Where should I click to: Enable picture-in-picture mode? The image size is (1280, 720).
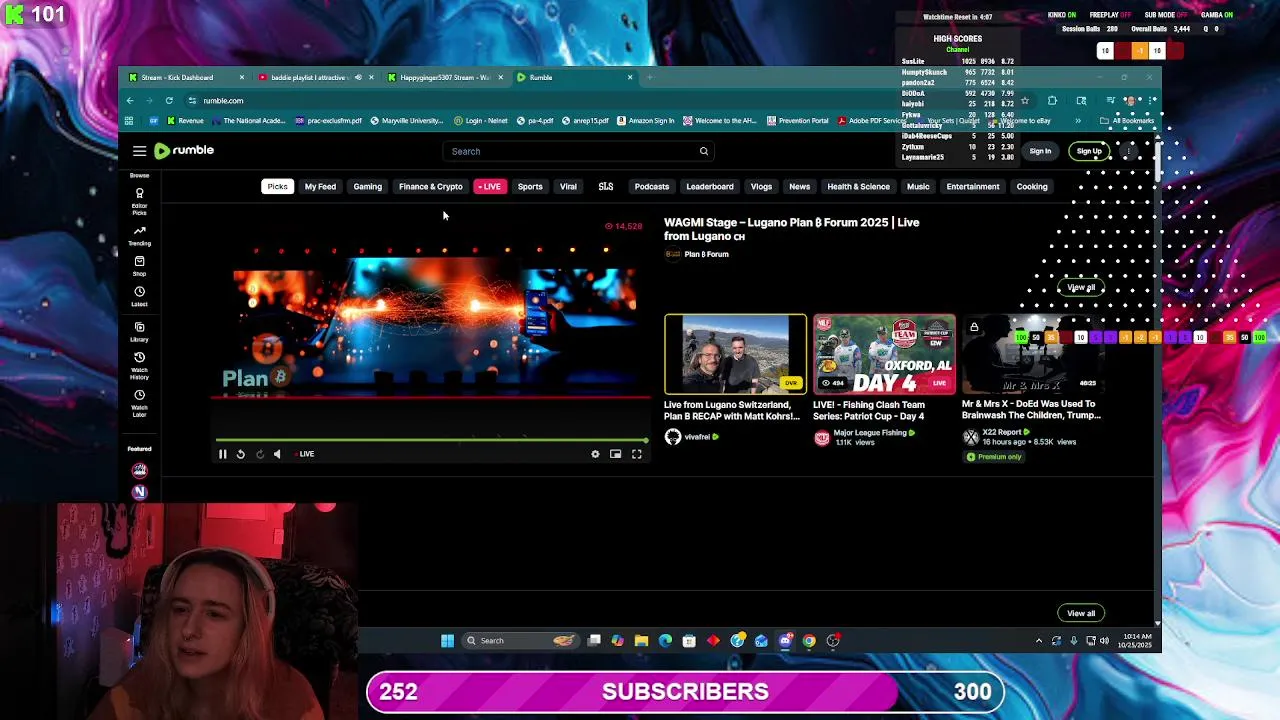pos(616,454)
